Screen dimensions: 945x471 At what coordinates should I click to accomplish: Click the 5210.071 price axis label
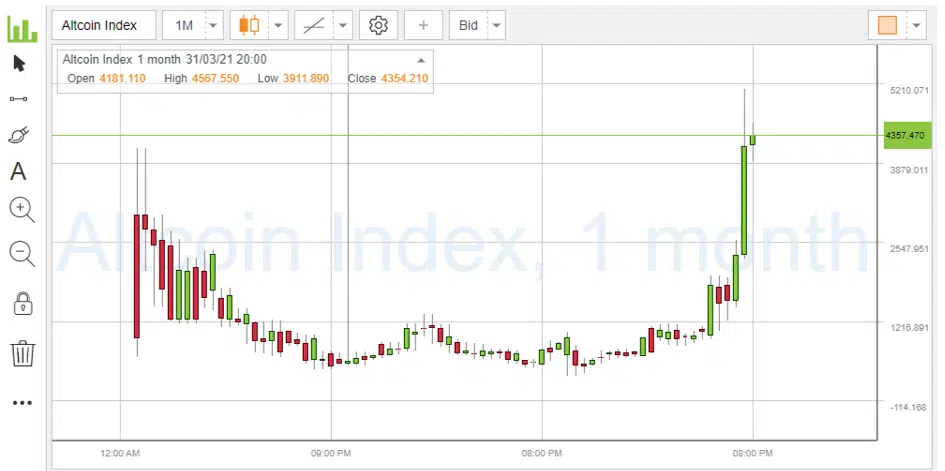click(909, 90)
